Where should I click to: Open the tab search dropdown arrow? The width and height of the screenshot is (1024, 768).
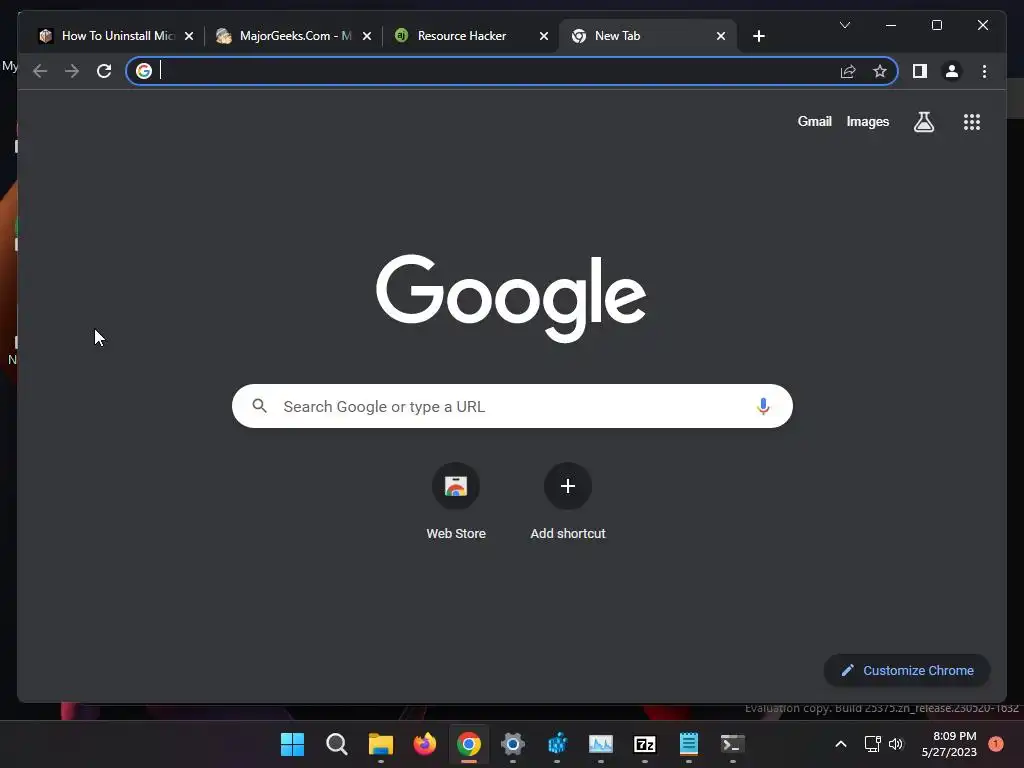(x=844, y=25)
